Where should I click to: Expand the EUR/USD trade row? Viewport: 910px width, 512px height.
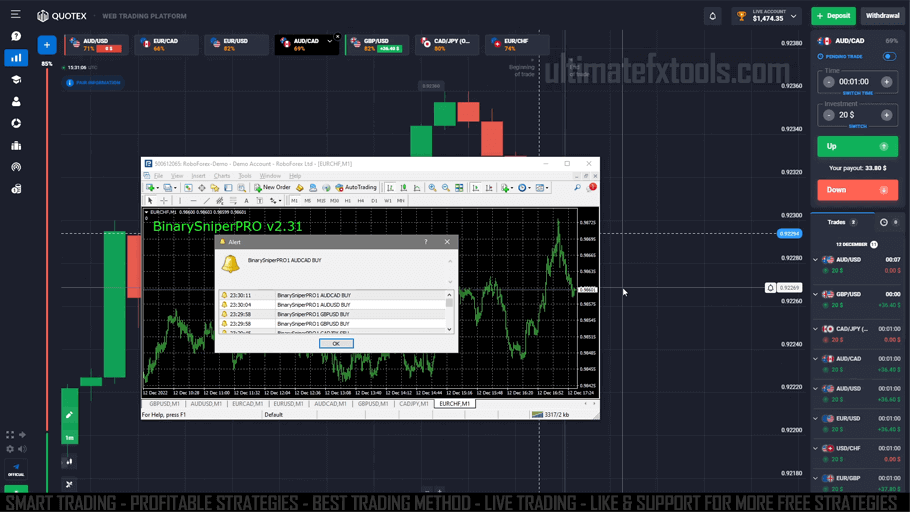tap(815, 419)
